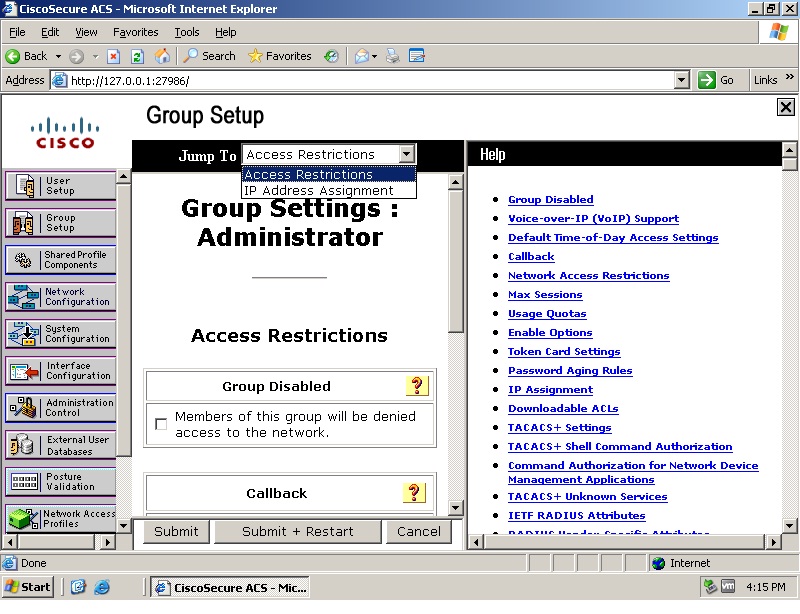
Task: Click the Refresh page icon
Action: pyautogui.click(x=137, y=56)
